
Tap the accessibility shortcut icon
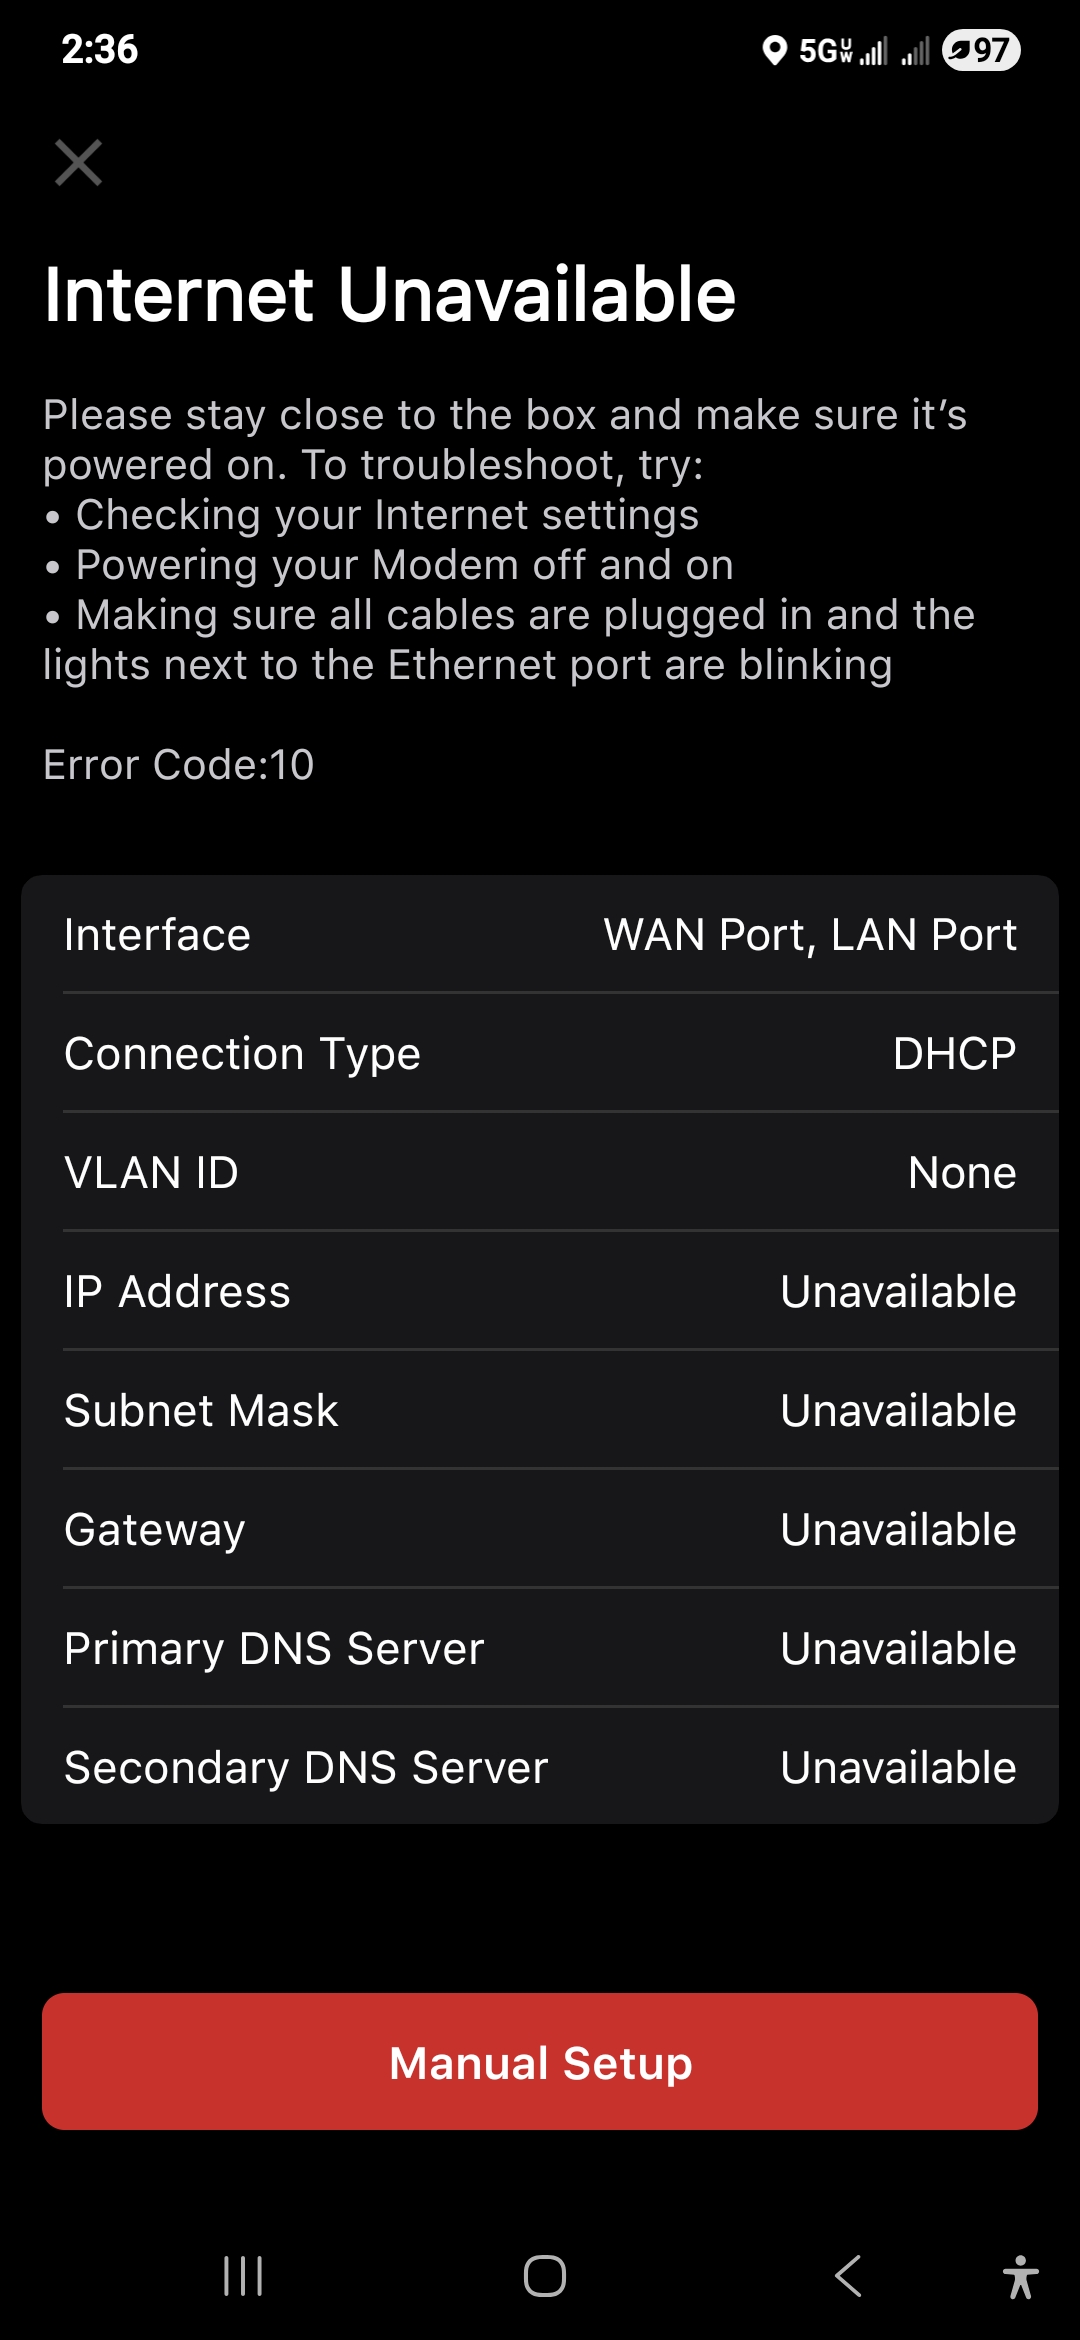(1020, 2277)
